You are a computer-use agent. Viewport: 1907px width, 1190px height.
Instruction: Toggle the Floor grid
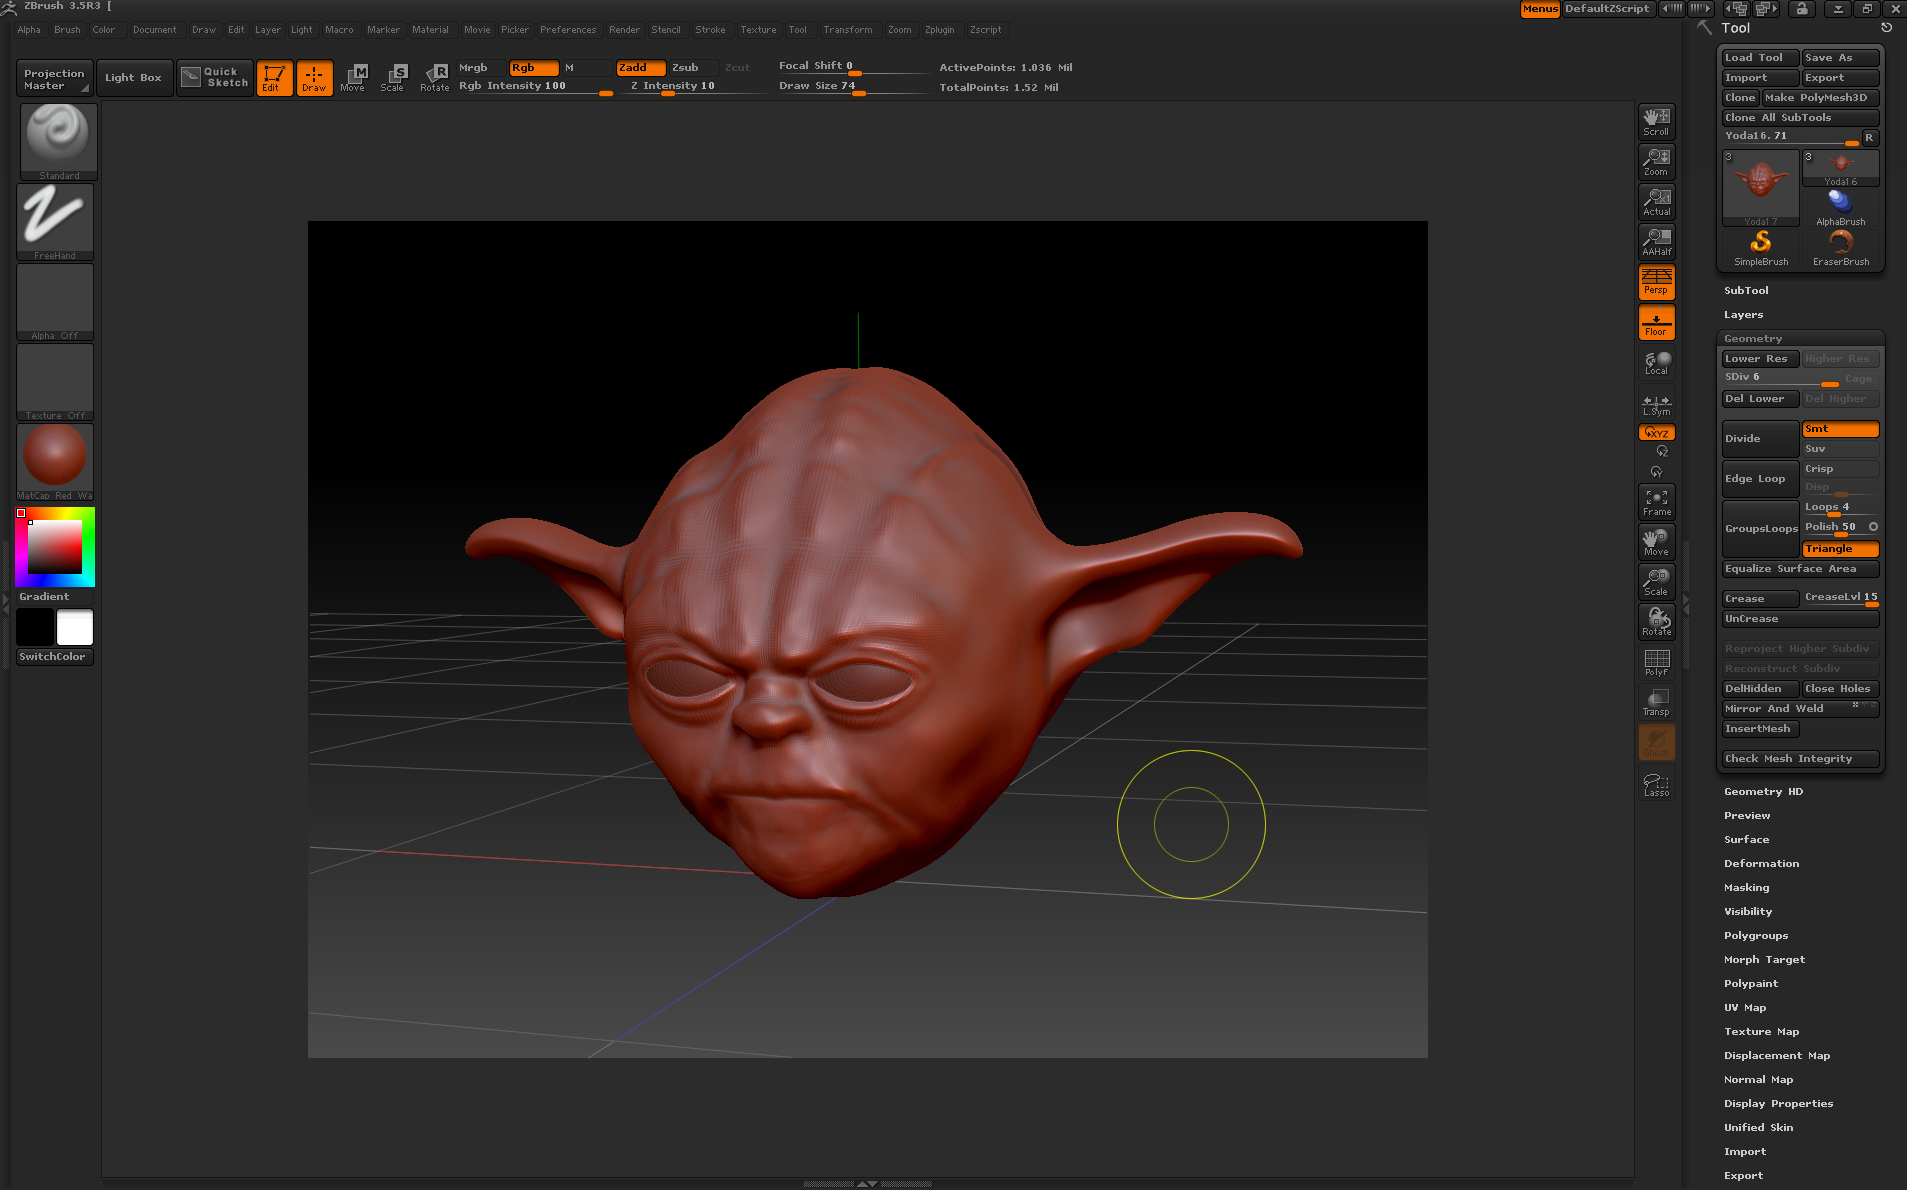point(1656,322)
